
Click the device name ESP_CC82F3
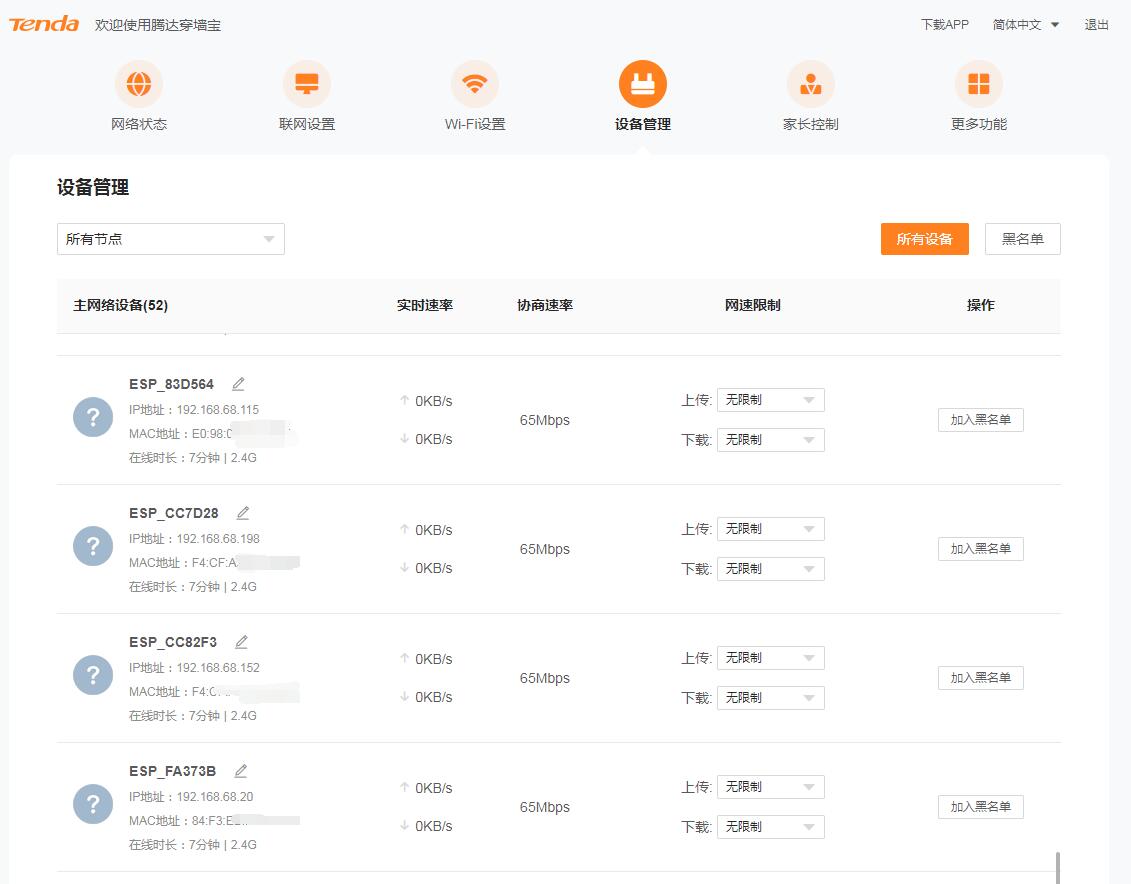coord(173,642)
